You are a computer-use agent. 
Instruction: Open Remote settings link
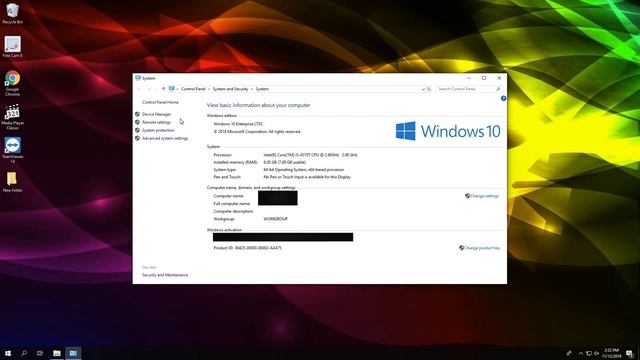[x=156, y=122]
